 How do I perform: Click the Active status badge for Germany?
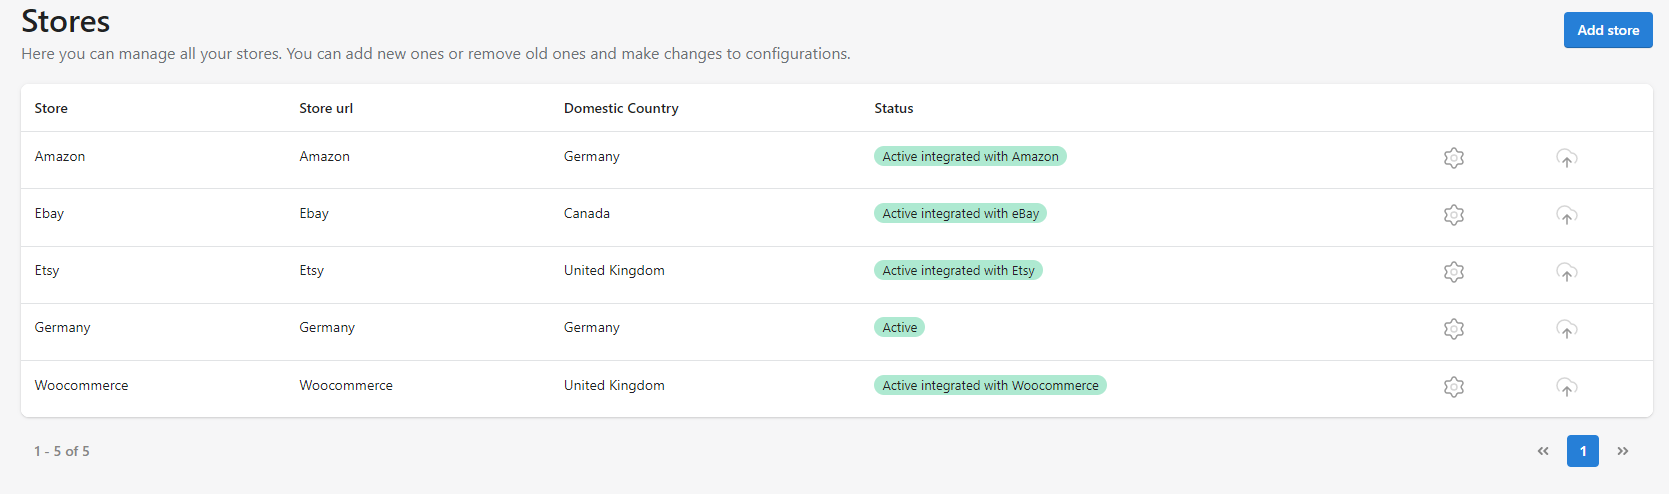coord(899,327)
